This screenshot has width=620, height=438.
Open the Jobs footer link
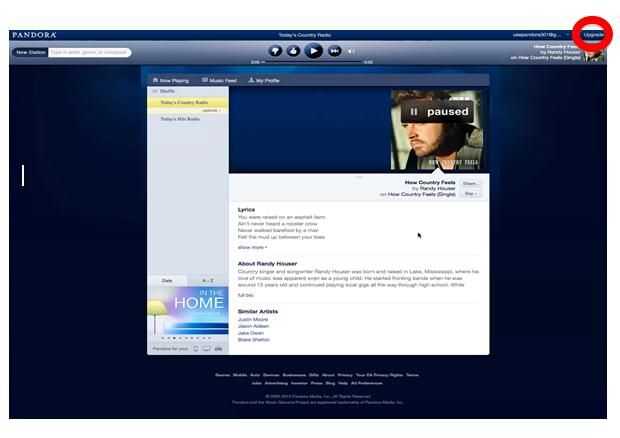pos(257,383)
